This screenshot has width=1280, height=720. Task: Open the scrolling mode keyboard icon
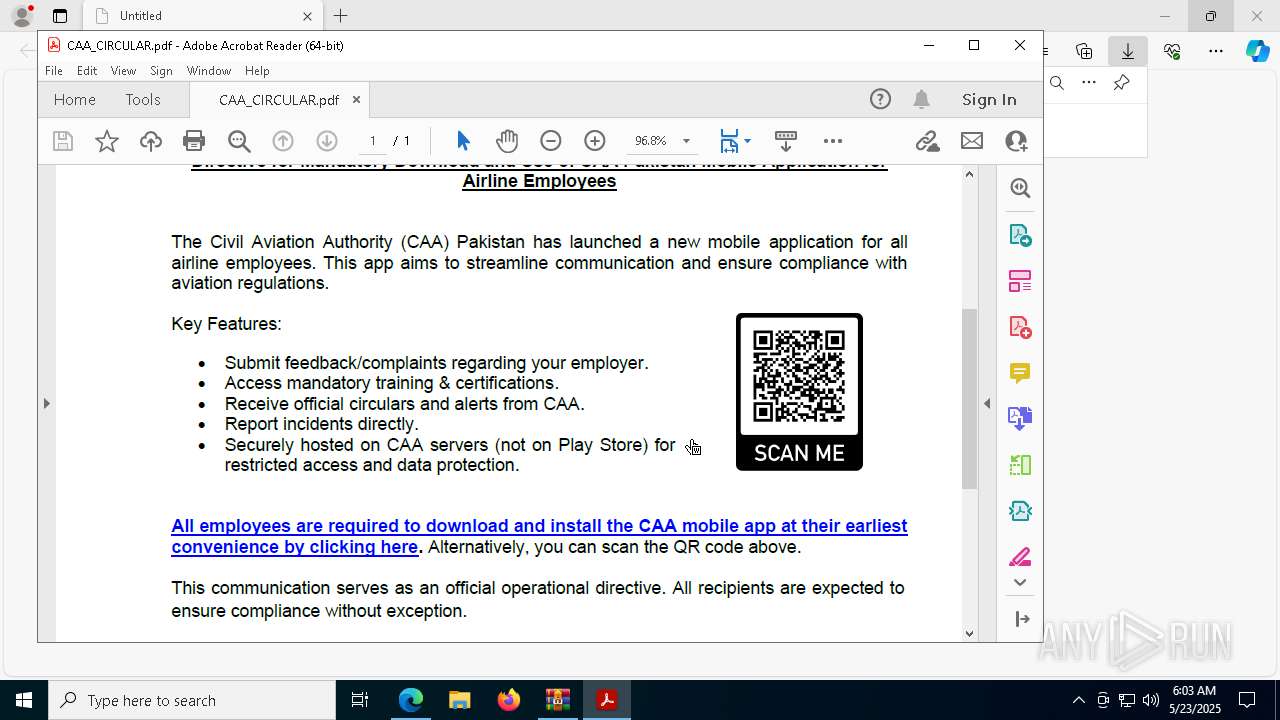click(786, 141)
